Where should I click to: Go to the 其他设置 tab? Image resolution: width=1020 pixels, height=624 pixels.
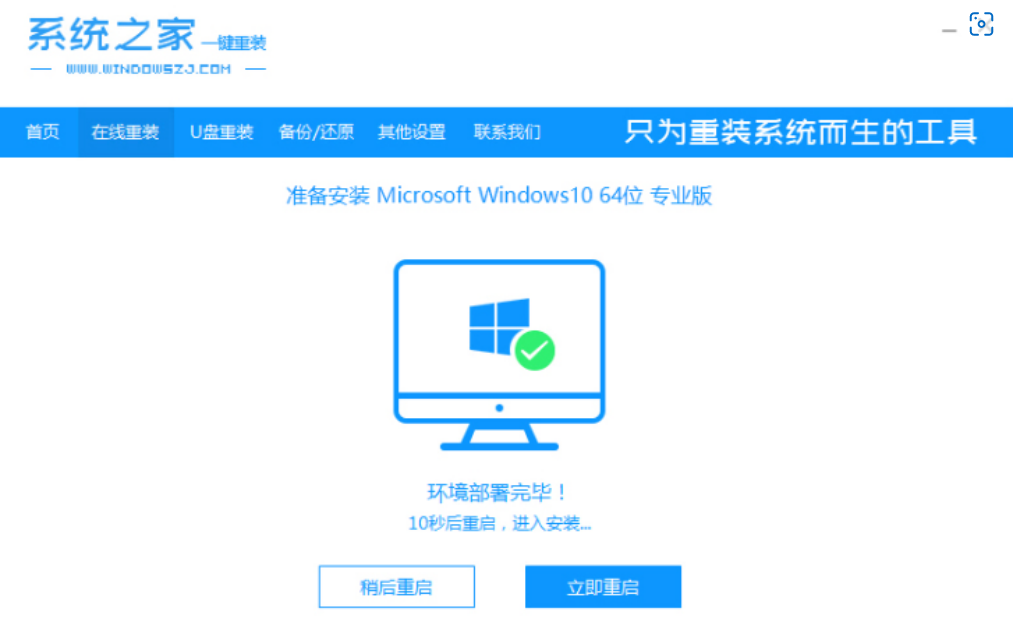(412, 132)
